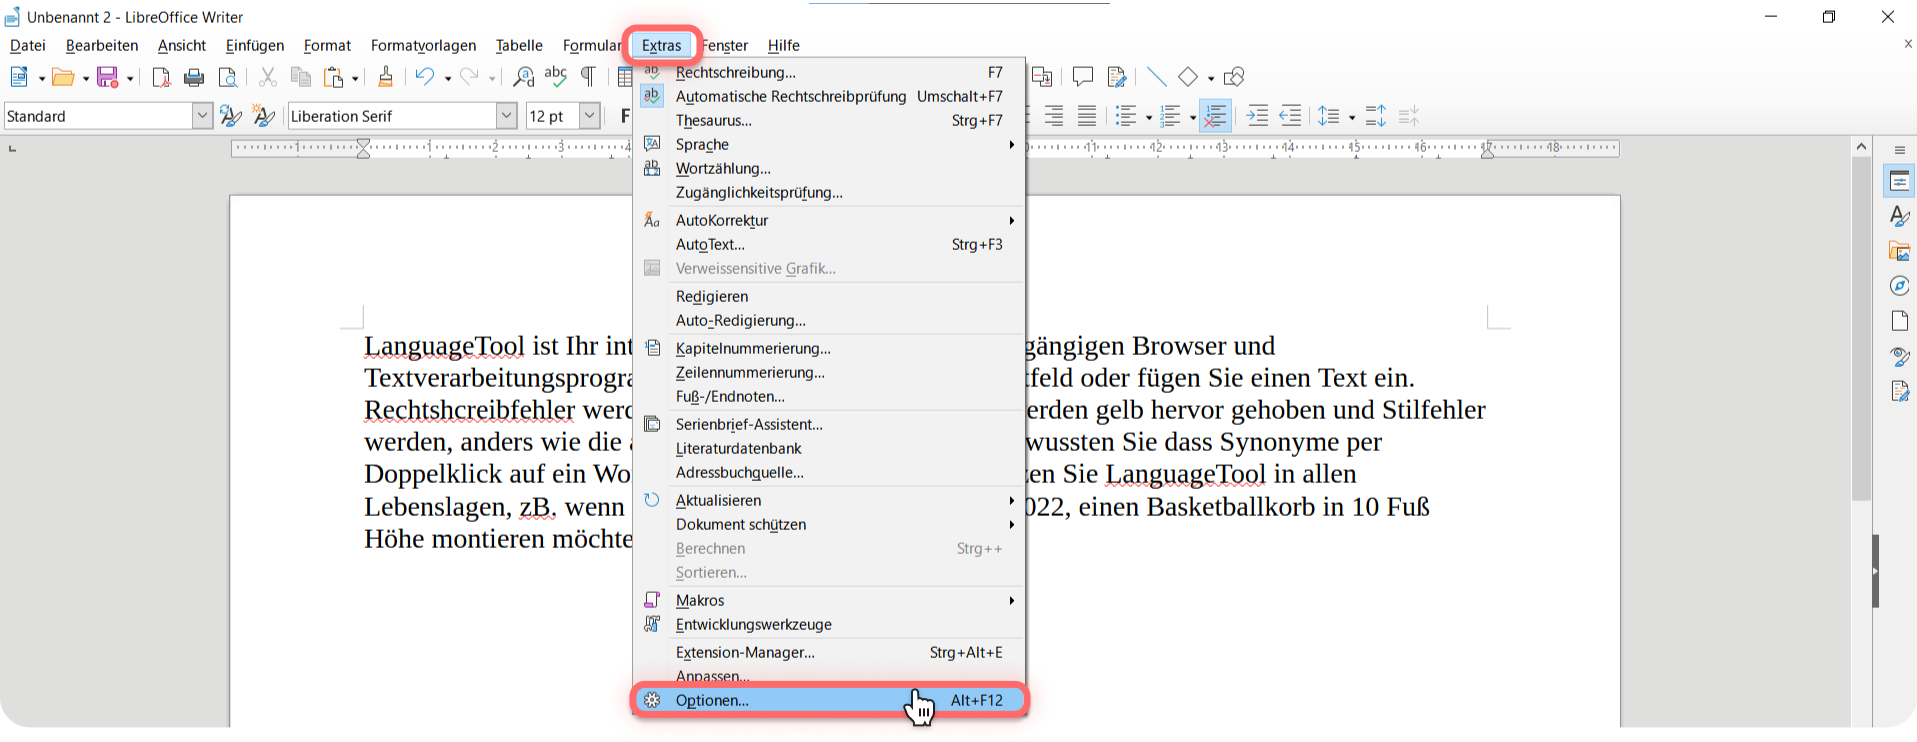Click Increase Paragraph Spacing icon
The image size is (1917, 742).
1376,116
